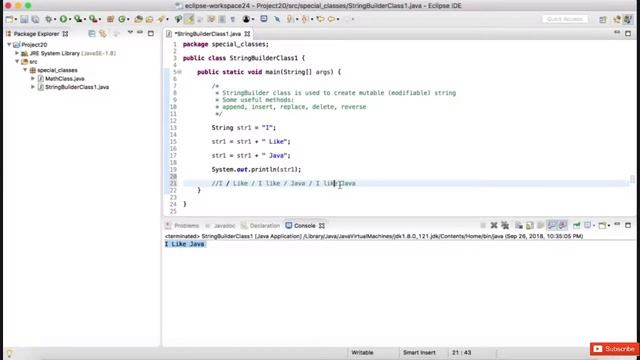Switch to the Java perspective icon

point(628,19)
